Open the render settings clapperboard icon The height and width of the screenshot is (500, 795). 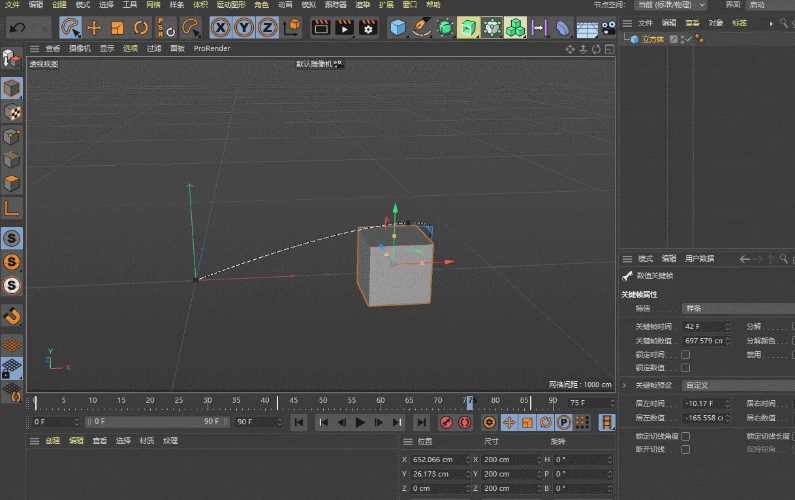pos(368,27)
